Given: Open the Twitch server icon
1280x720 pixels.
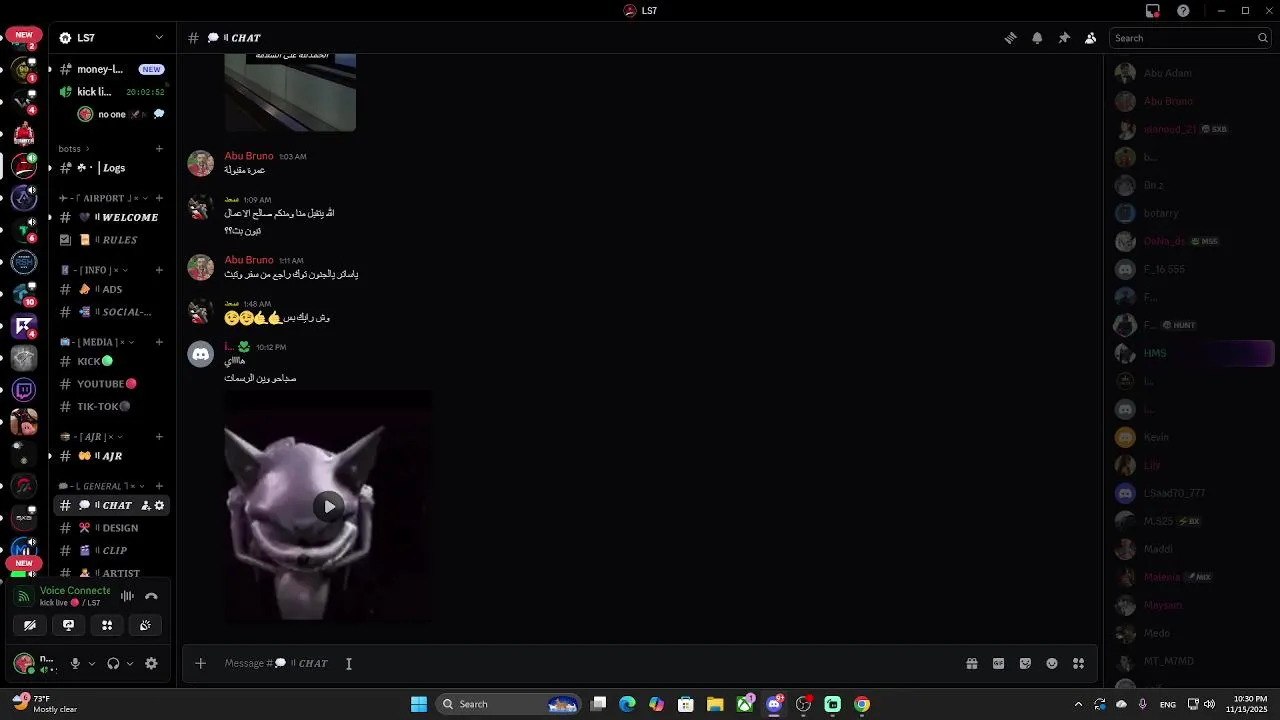Looking at the screenshot, I should [25, 390].
